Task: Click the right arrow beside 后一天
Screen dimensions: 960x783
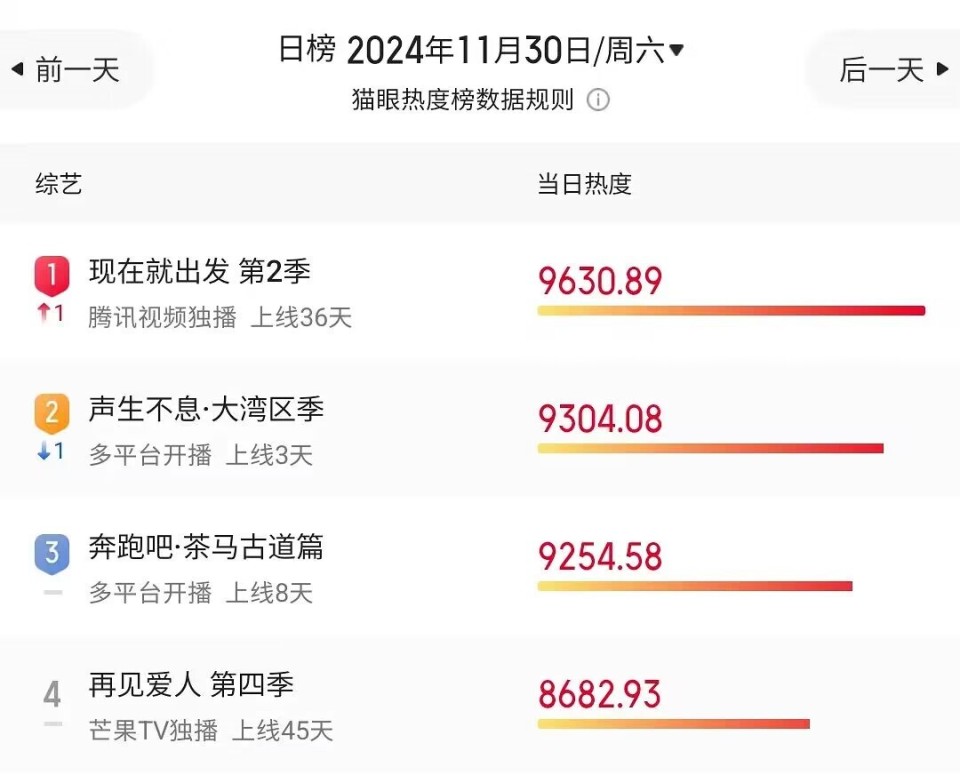Action: coord(944,68)
